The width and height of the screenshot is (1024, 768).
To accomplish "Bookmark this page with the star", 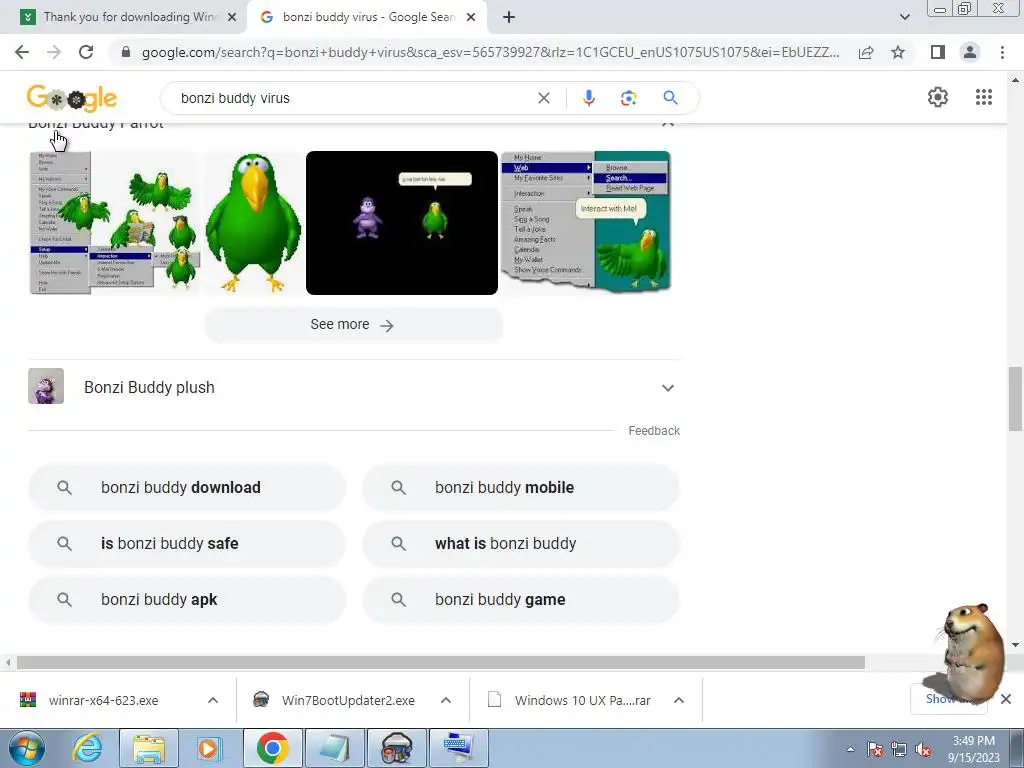I will pos(898,52).
